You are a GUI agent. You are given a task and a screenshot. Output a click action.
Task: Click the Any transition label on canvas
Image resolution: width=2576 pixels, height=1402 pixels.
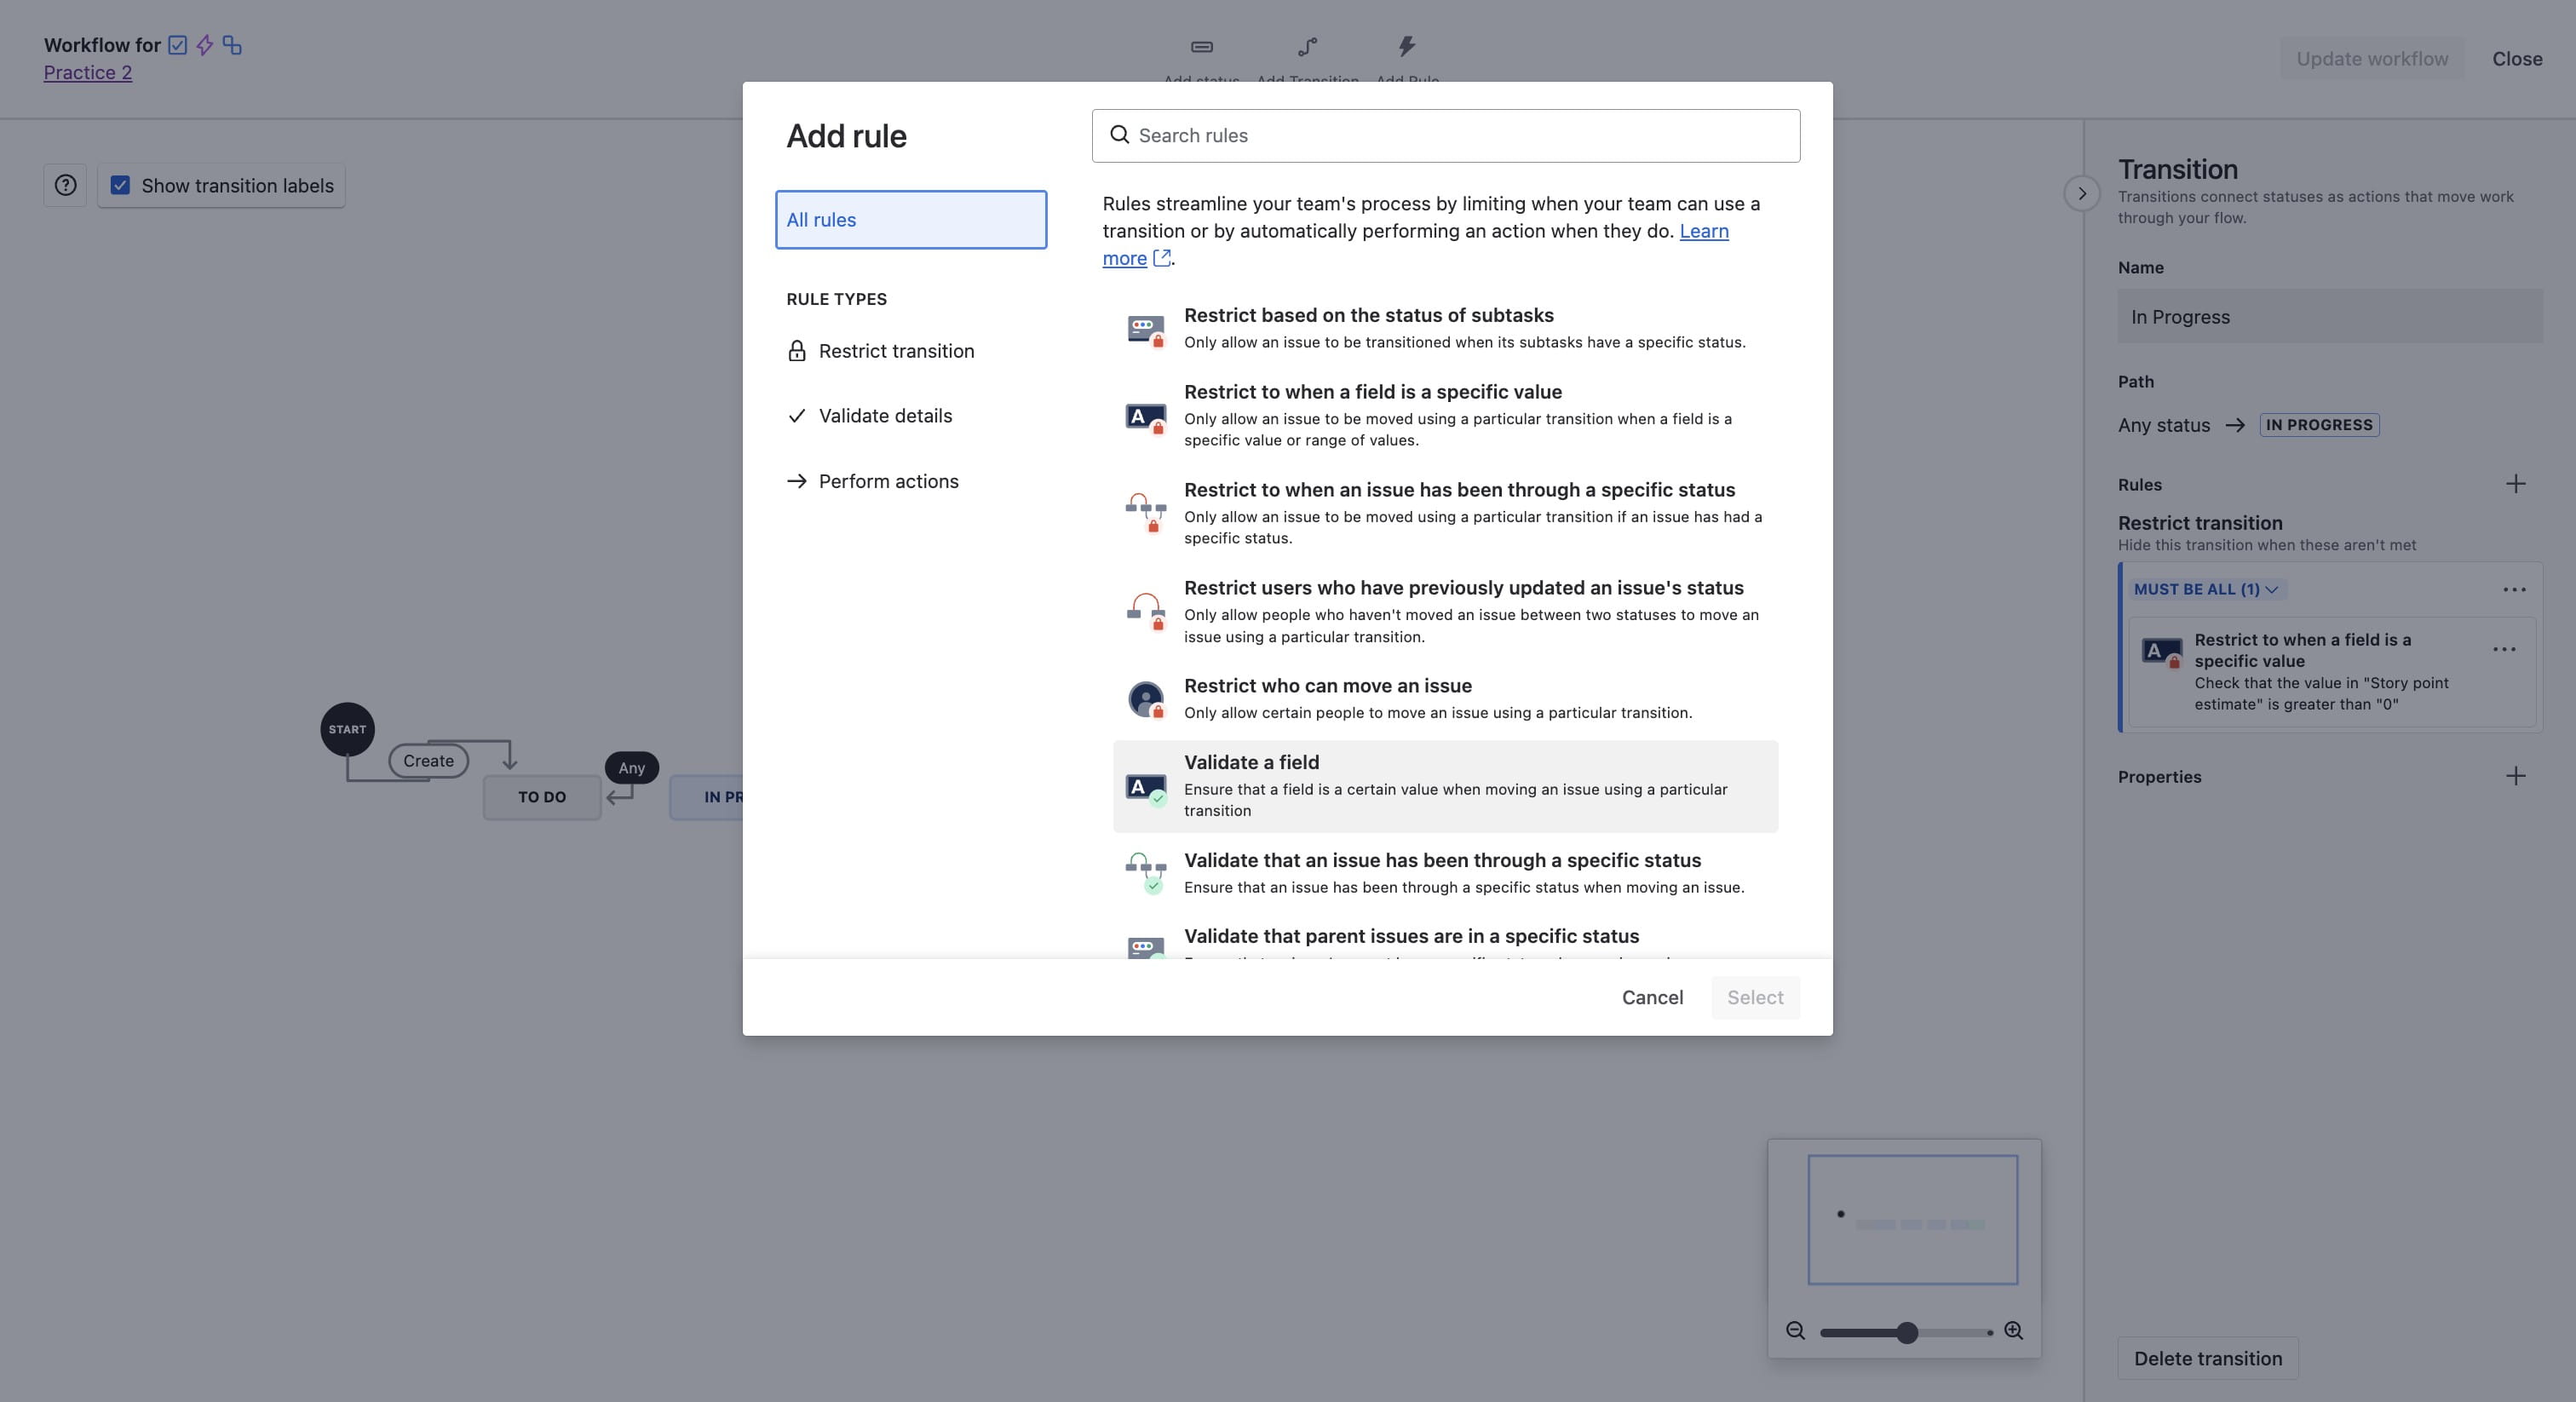[631, 768]
